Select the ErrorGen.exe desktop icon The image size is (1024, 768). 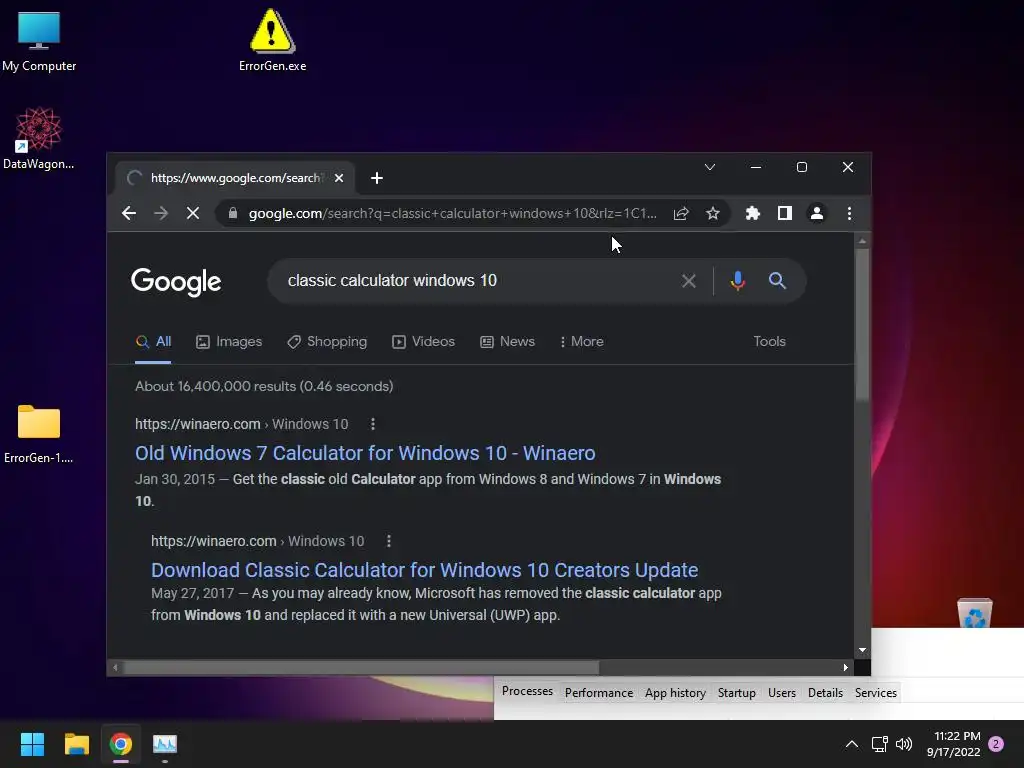click(x=272, y=40)
